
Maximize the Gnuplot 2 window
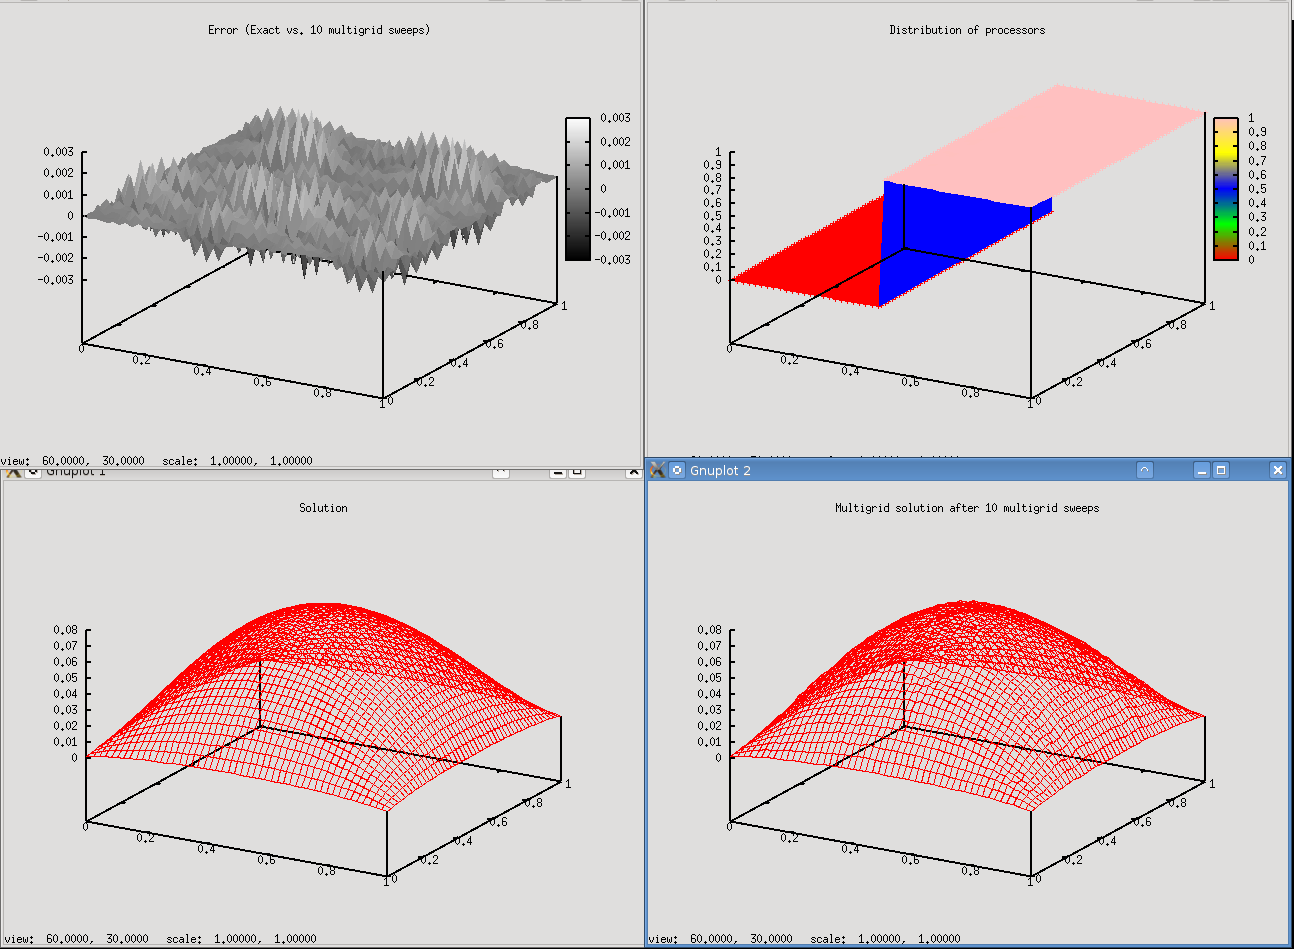tap(1221, 470)
